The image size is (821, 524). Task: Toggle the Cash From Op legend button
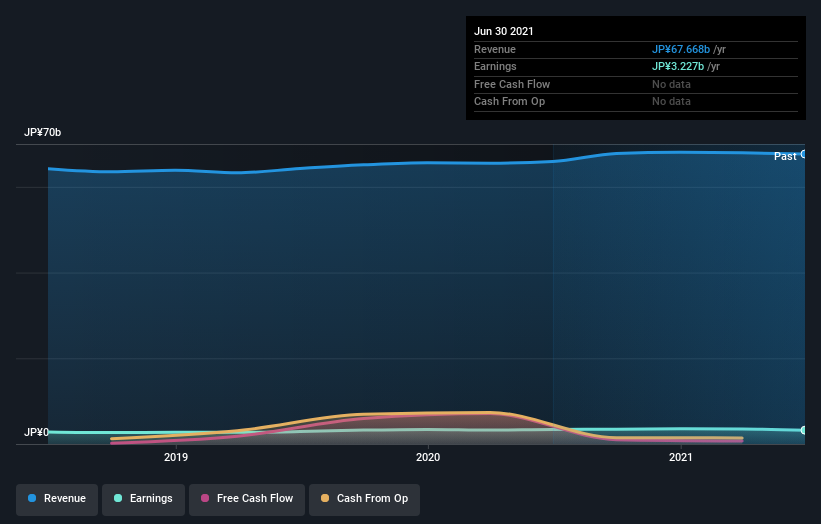coord(364,499)
